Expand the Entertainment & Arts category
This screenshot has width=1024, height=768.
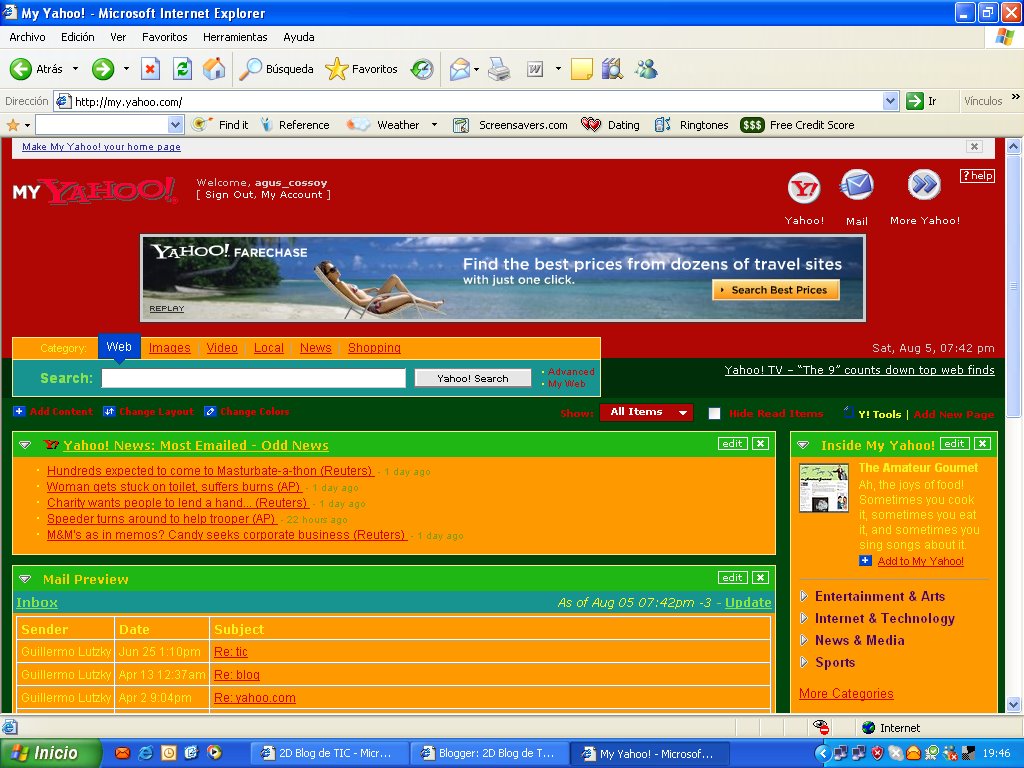(x=804, y=596)
